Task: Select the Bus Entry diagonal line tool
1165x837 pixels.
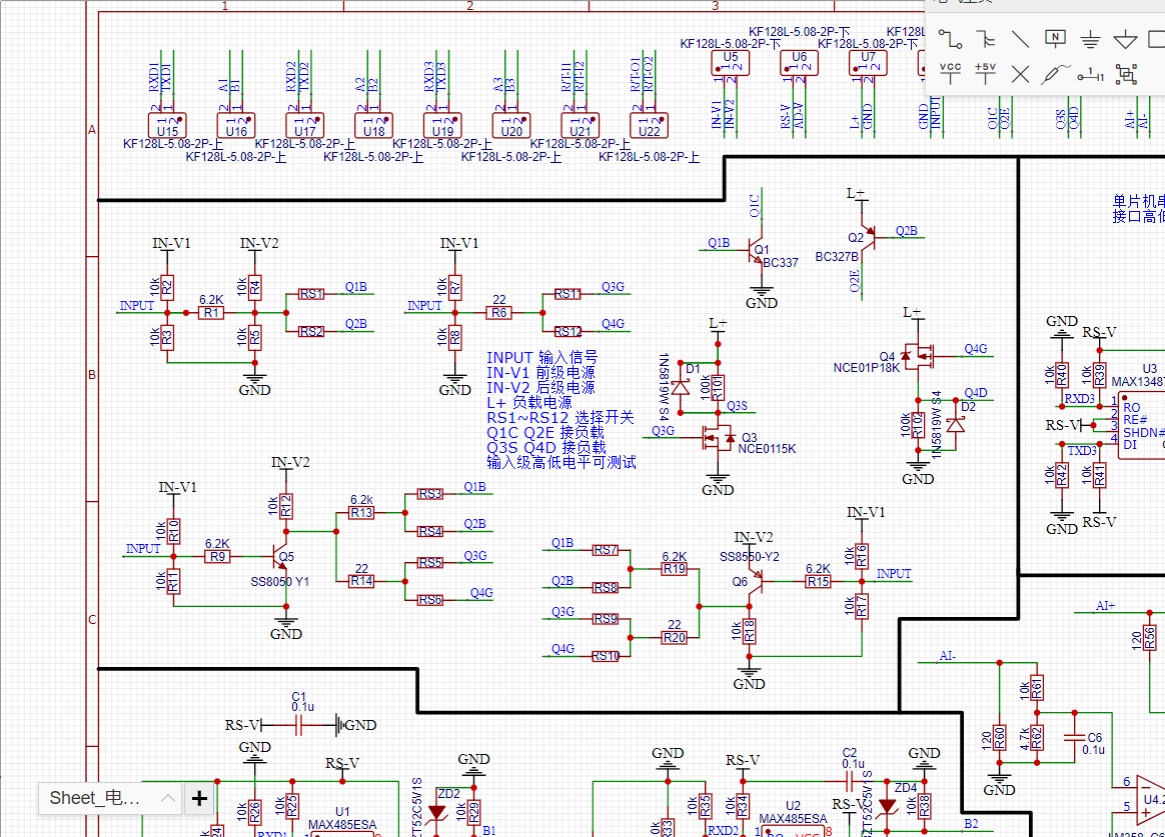Action: pos(1020,39)
